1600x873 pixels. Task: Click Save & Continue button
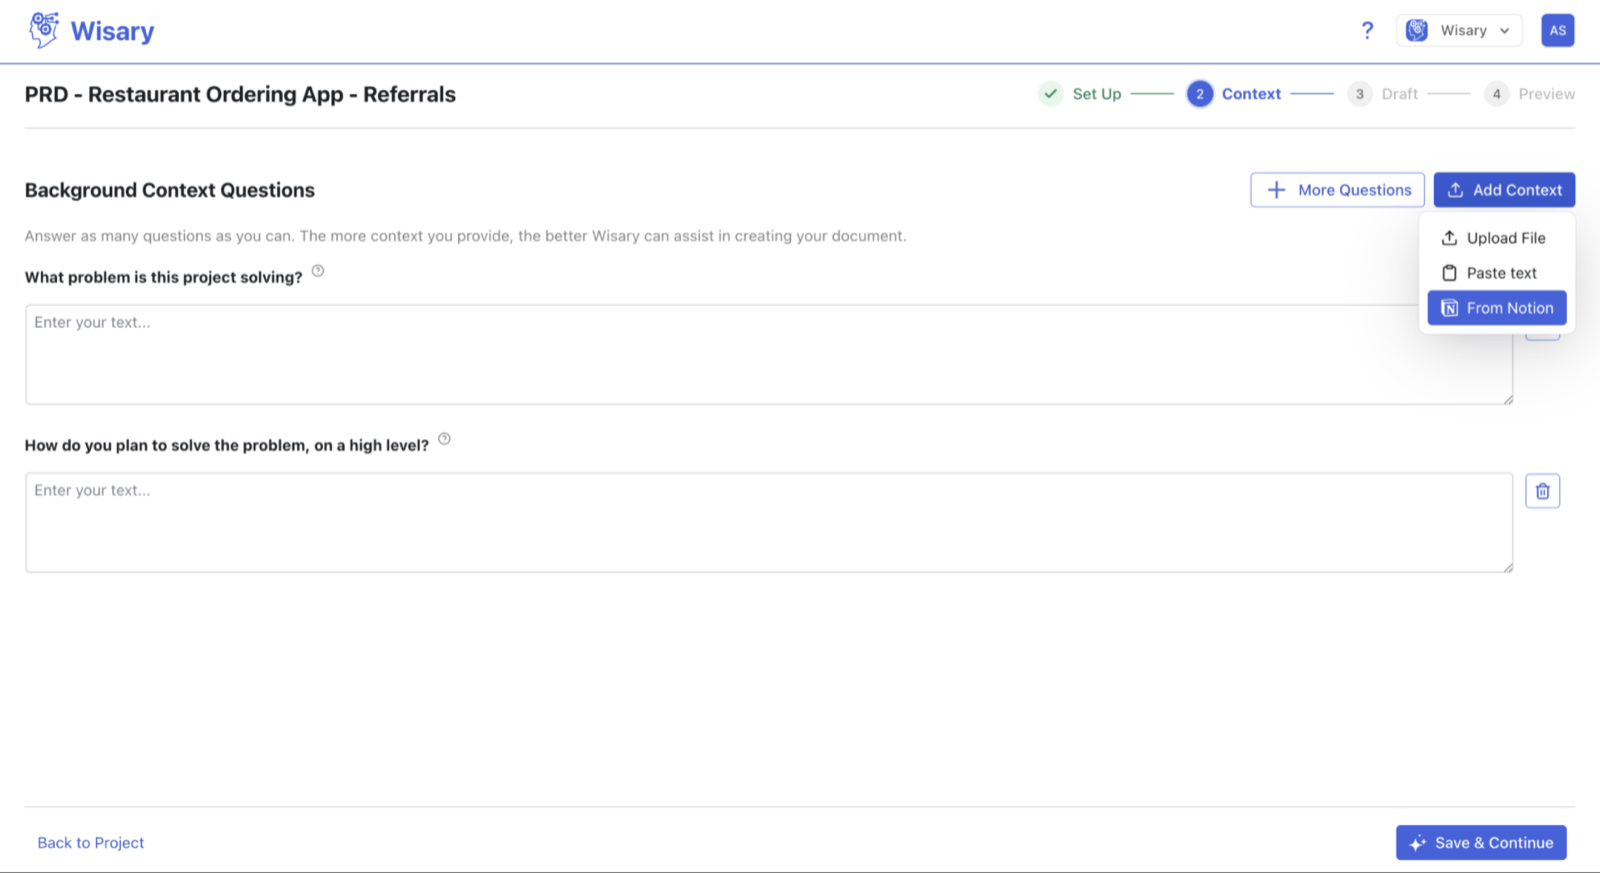pyautogui.click(x=1481, y=843)
